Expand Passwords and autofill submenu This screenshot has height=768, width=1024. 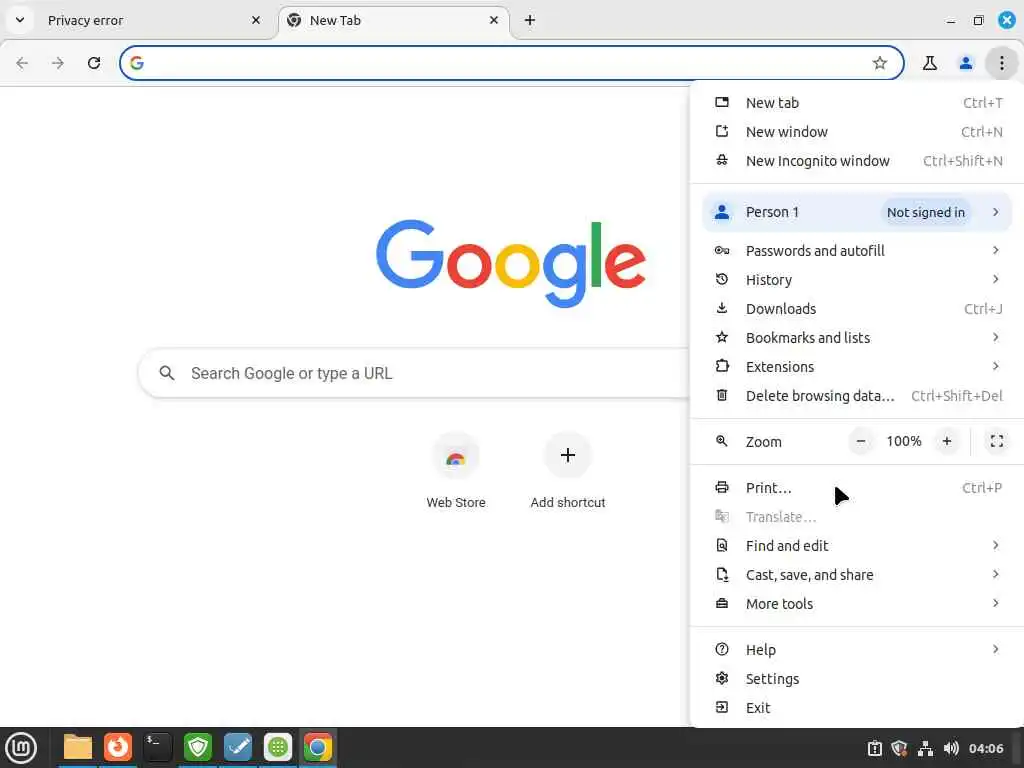point(857,251)
